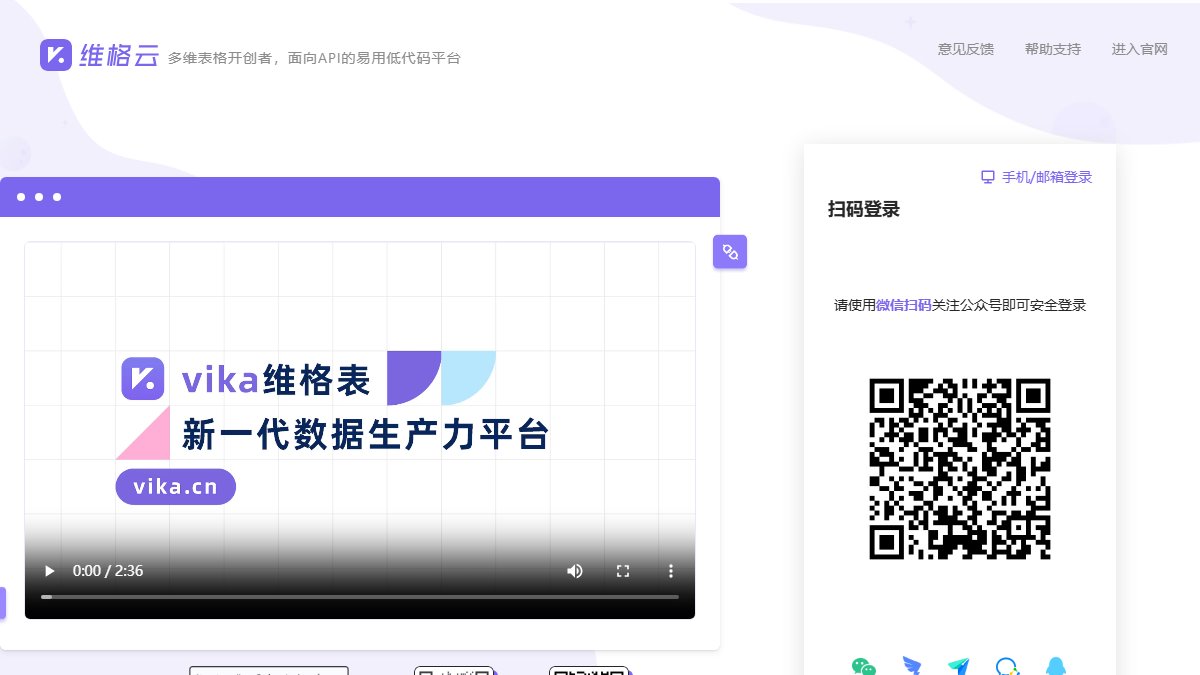
Task: Click the 维格云 logo icon
Action: pos(56,55)
